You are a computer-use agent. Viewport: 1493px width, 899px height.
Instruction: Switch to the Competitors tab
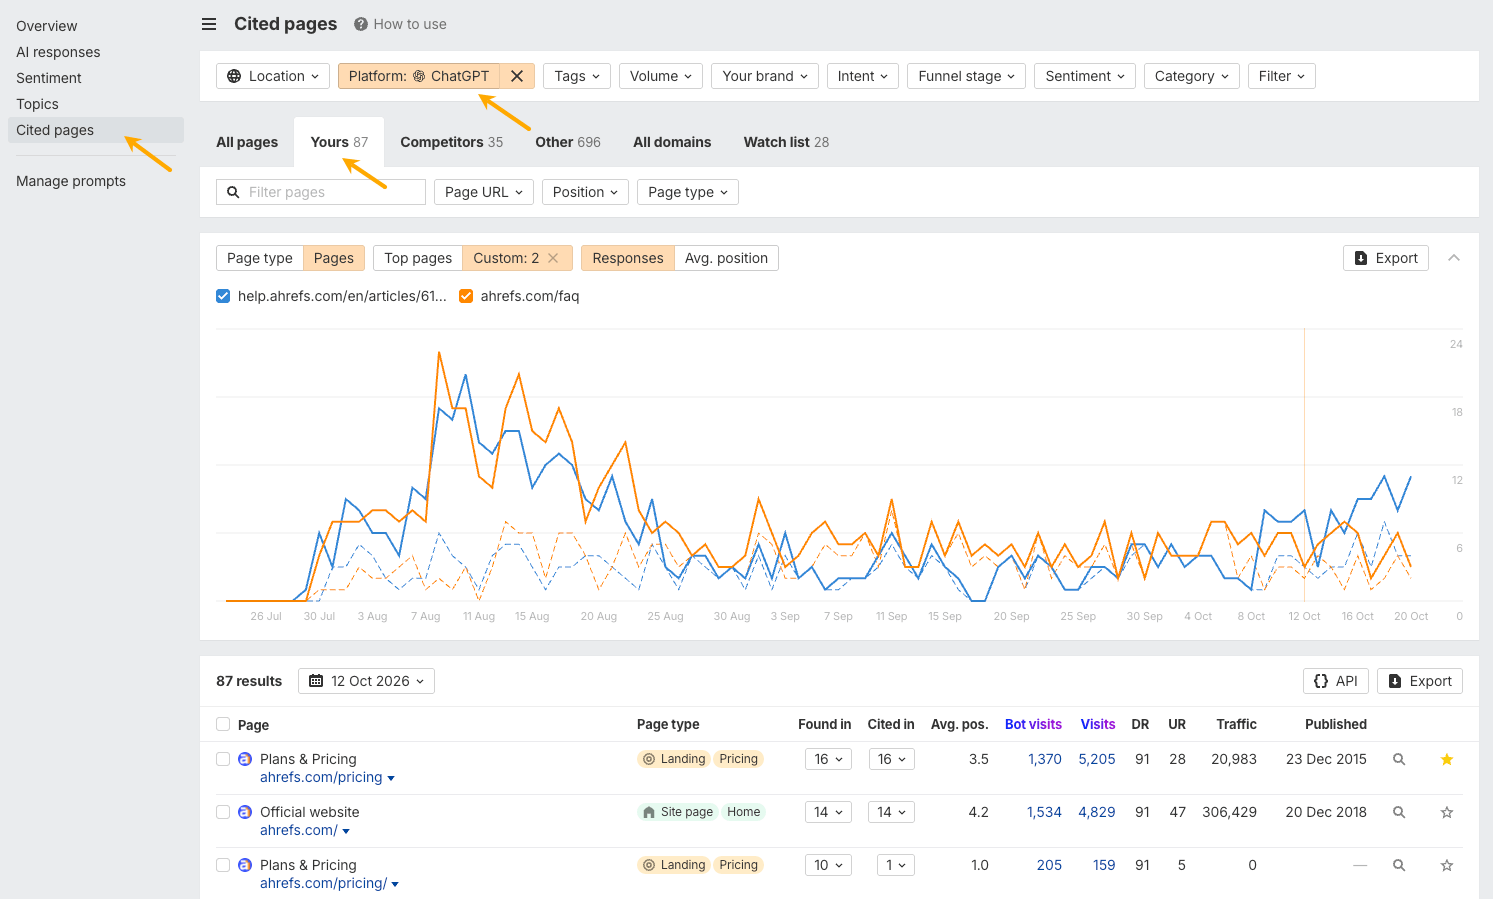click(x=452, y=142)
